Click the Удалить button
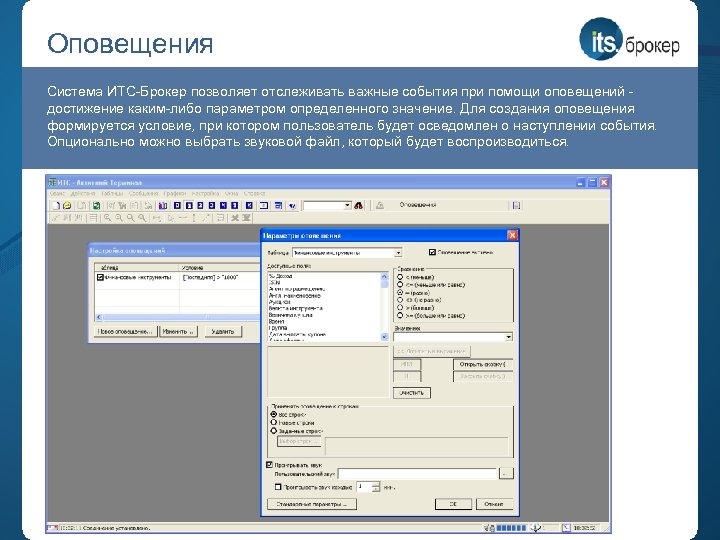Screen dimensions: 720x540 (223, 331)
